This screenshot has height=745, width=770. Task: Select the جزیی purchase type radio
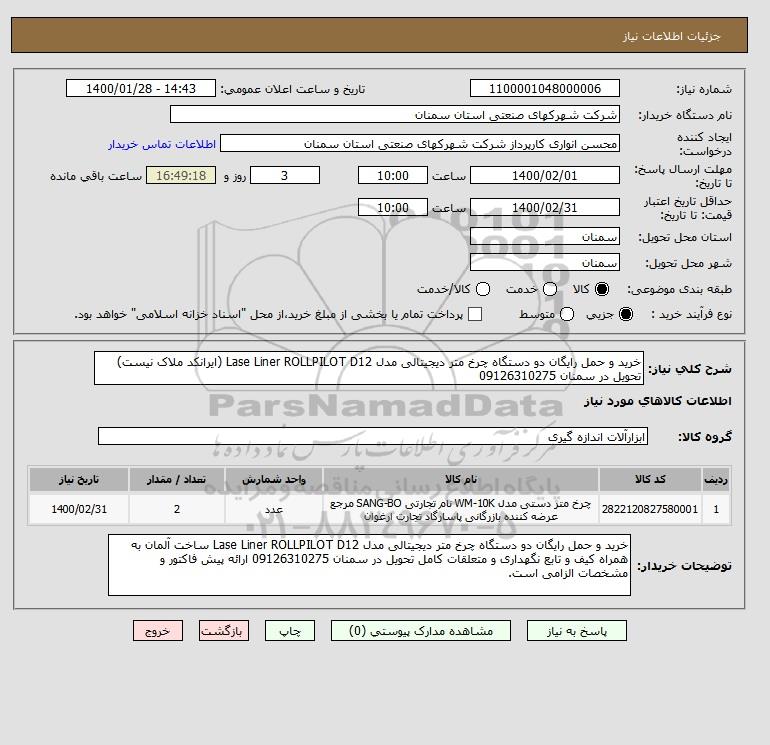[x=626, y=314]
